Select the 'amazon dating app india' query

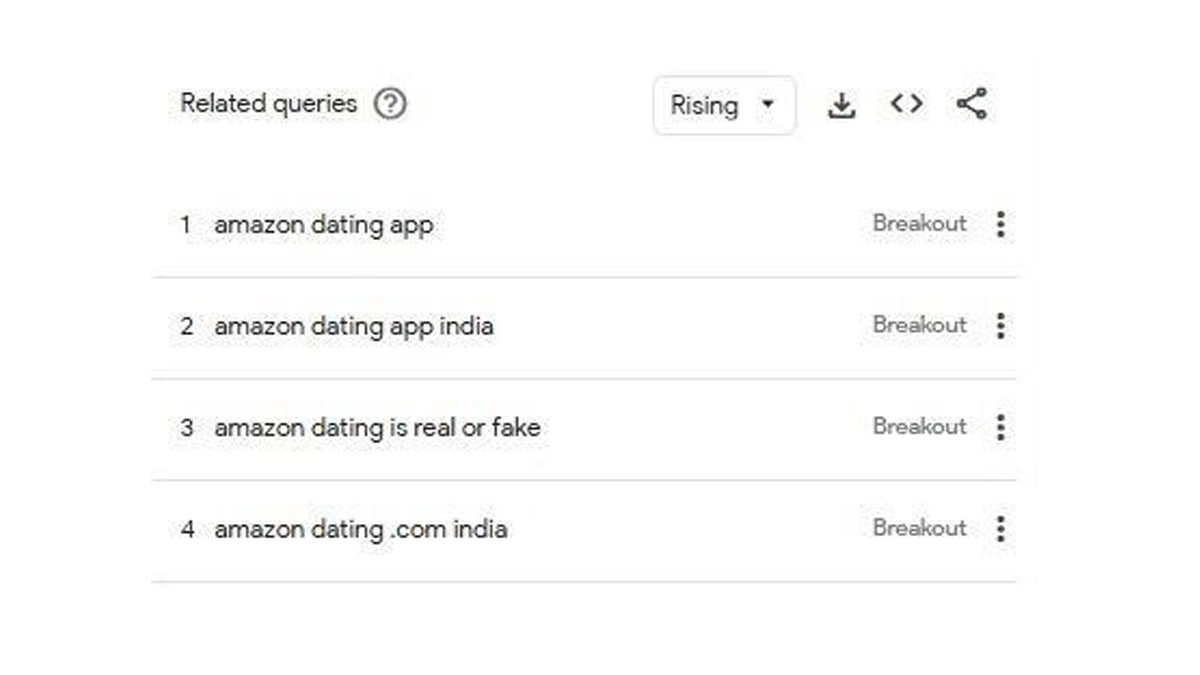pos(353,326)
